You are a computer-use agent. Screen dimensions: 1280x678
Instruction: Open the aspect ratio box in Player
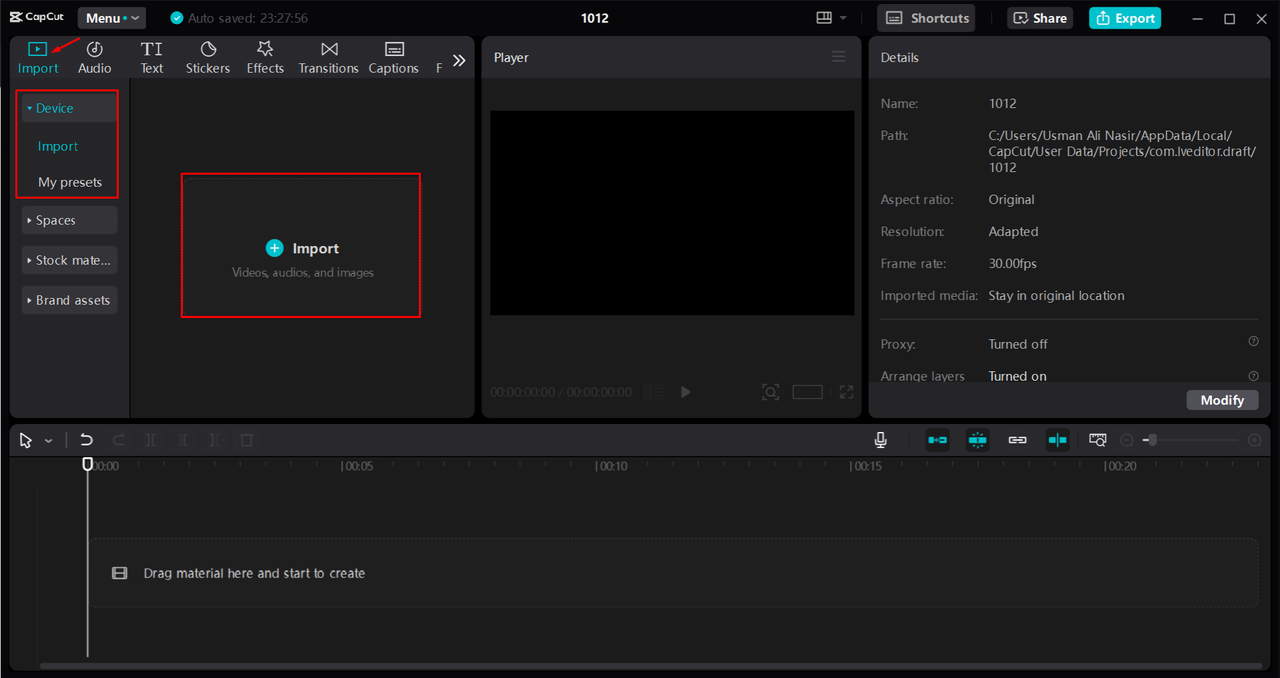(x=807, y=392)
